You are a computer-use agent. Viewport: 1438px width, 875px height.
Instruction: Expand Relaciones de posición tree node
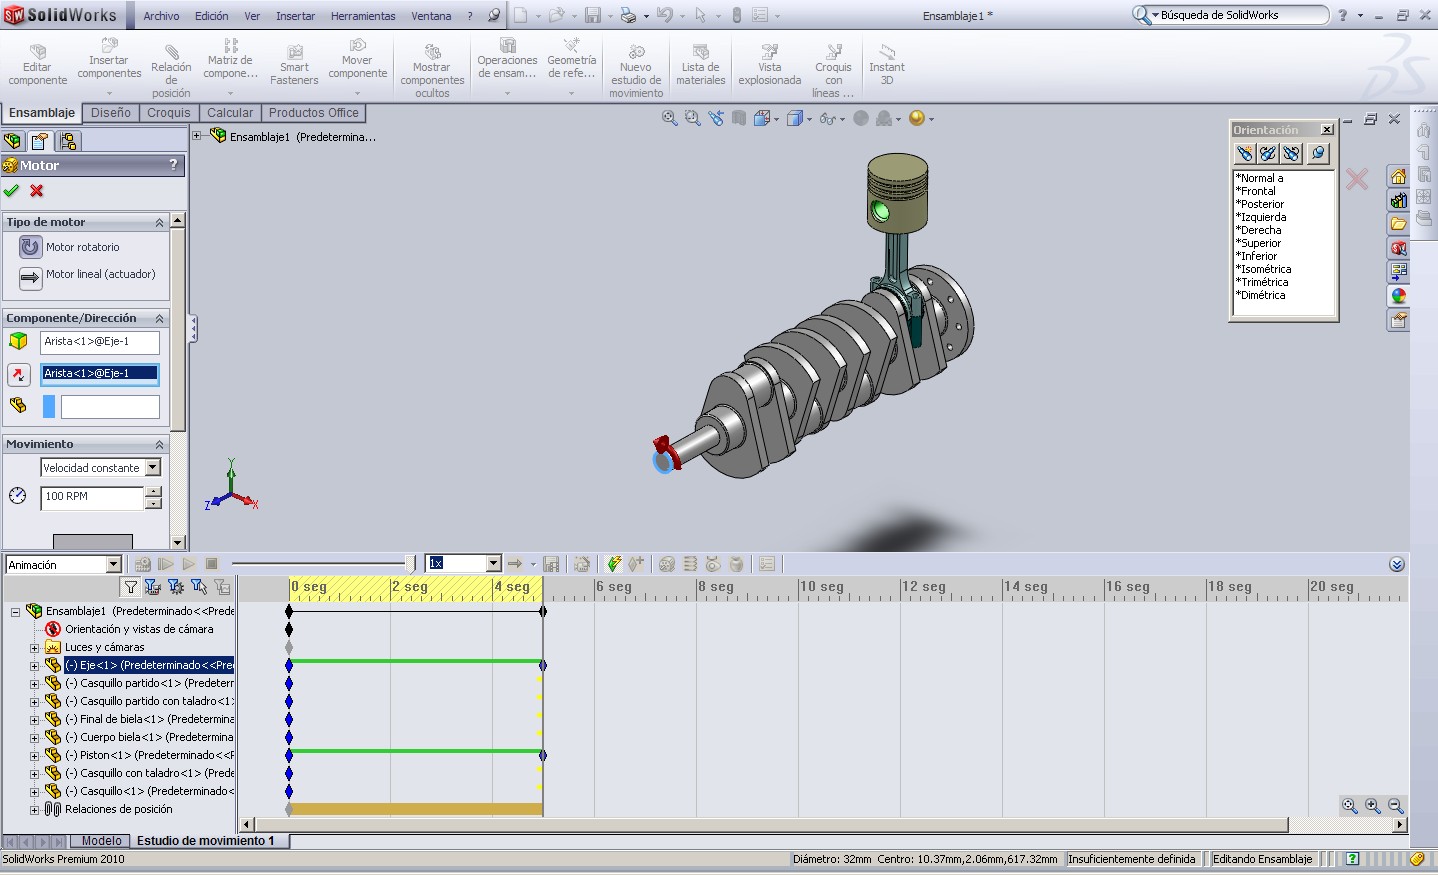point(34,810)
